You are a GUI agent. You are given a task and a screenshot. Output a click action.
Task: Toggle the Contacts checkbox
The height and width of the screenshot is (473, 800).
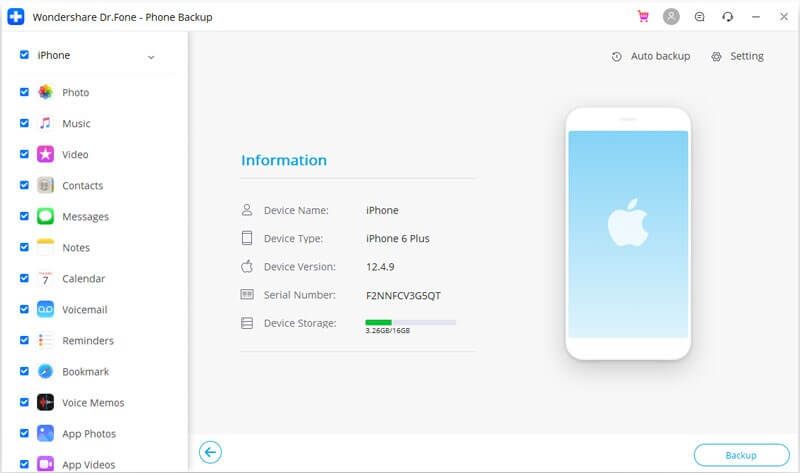pos(24,185)
